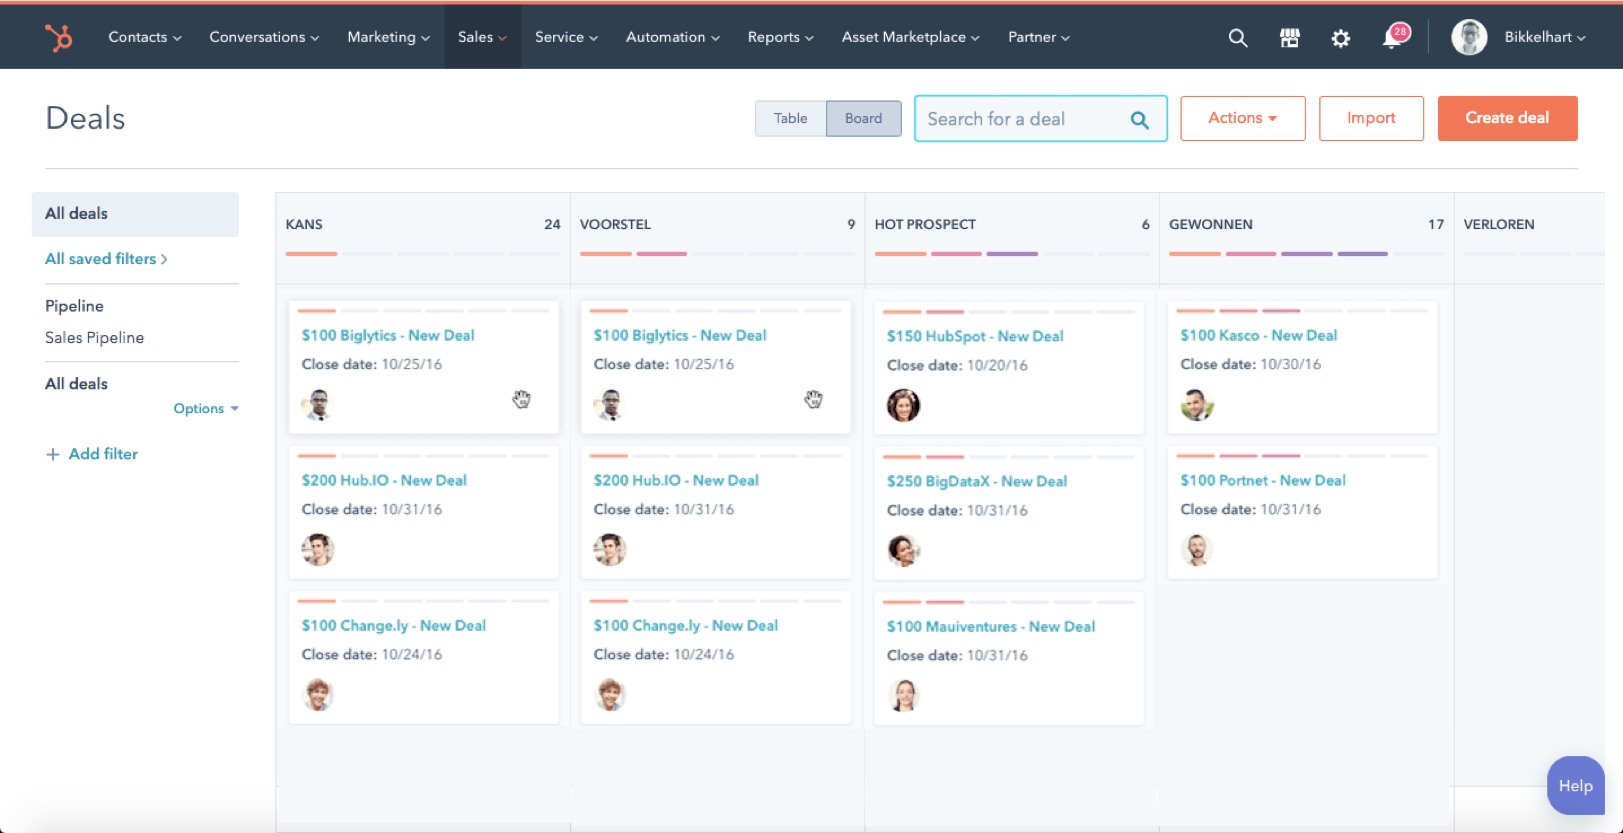
Task: Open $200 Hub.IO deal in Voorstel column
Action: pyautogui.click(x=676, y=481)
